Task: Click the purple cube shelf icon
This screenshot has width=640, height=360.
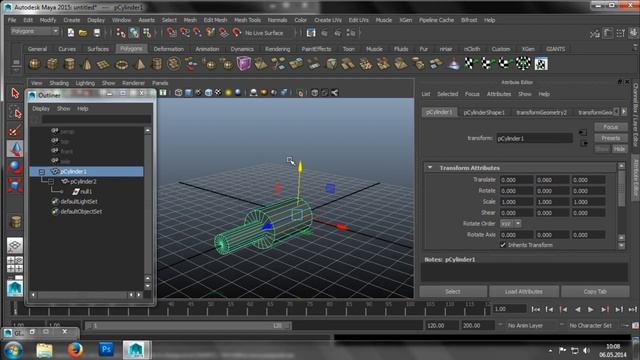Action: coord(244,64)
